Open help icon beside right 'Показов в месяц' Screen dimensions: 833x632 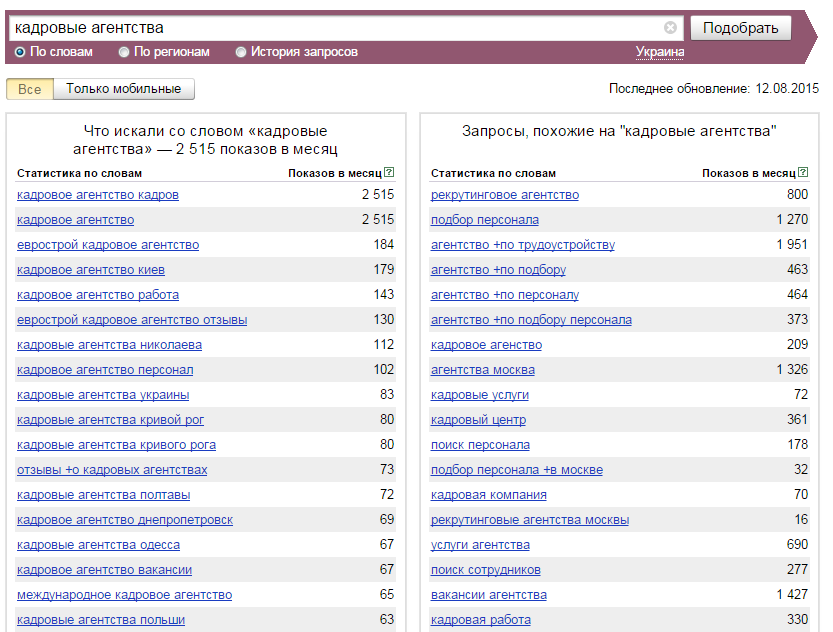[803, 172]
